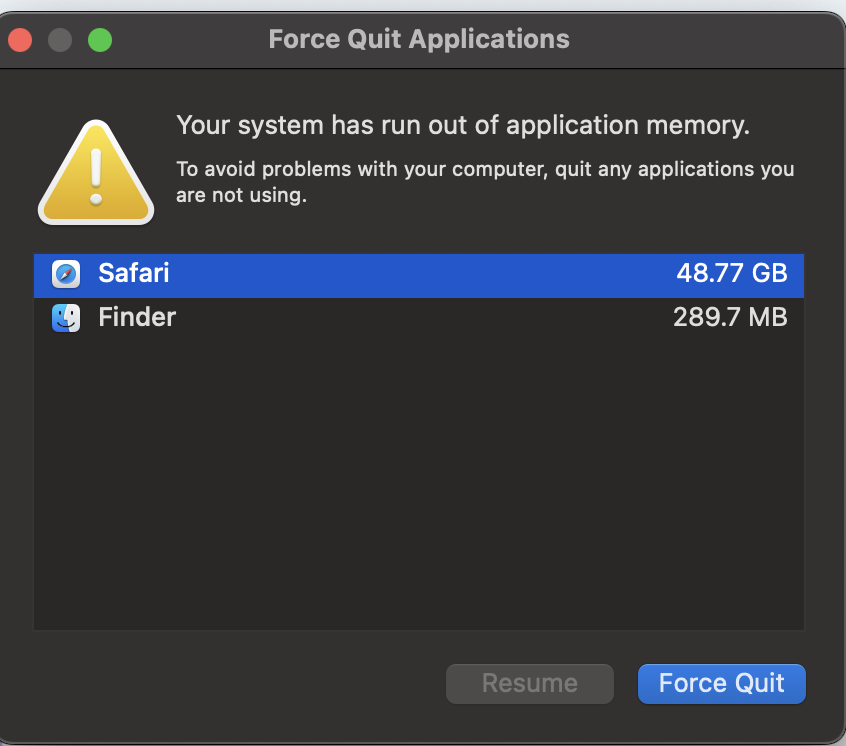Click the empty area of the application list
The width and height of the screenshot is (846, 746).
tap(419, 480)
